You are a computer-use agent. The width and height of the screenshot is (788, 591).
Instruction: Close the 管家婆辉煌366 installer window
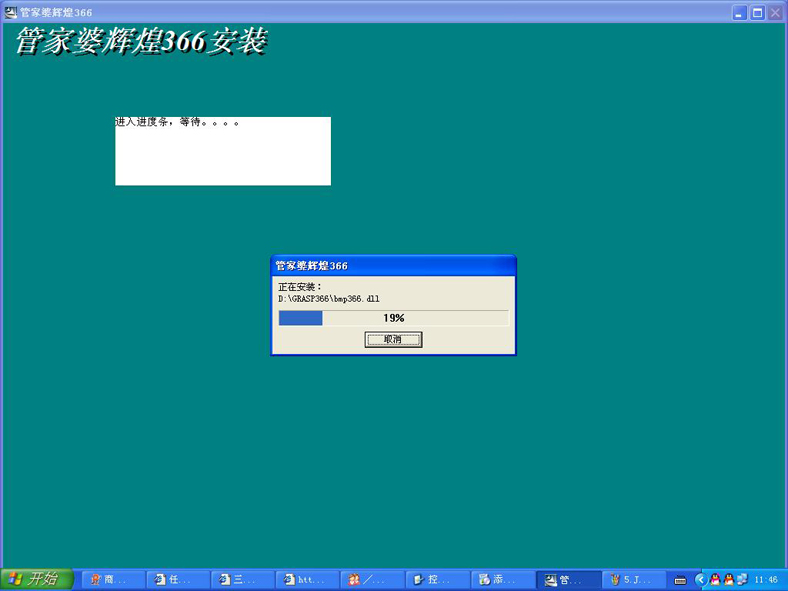775,13
